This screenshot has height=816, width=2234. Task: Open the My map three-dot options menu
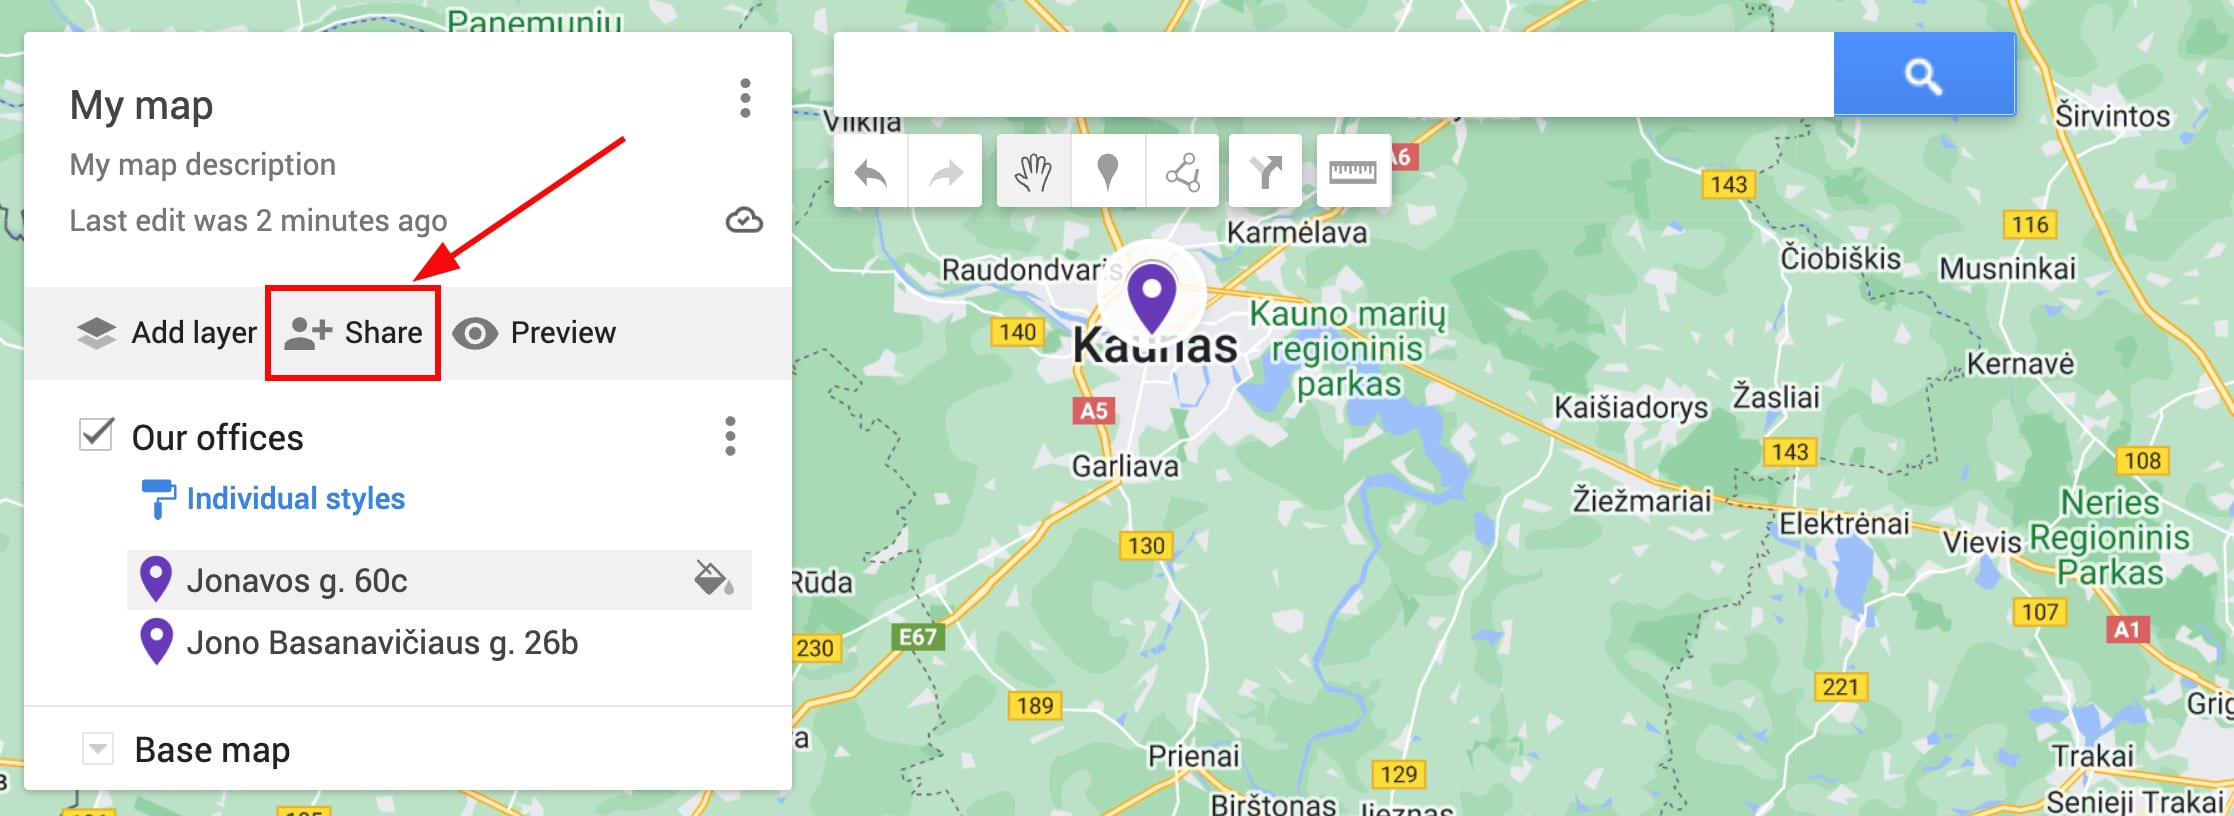coord(745,98)
